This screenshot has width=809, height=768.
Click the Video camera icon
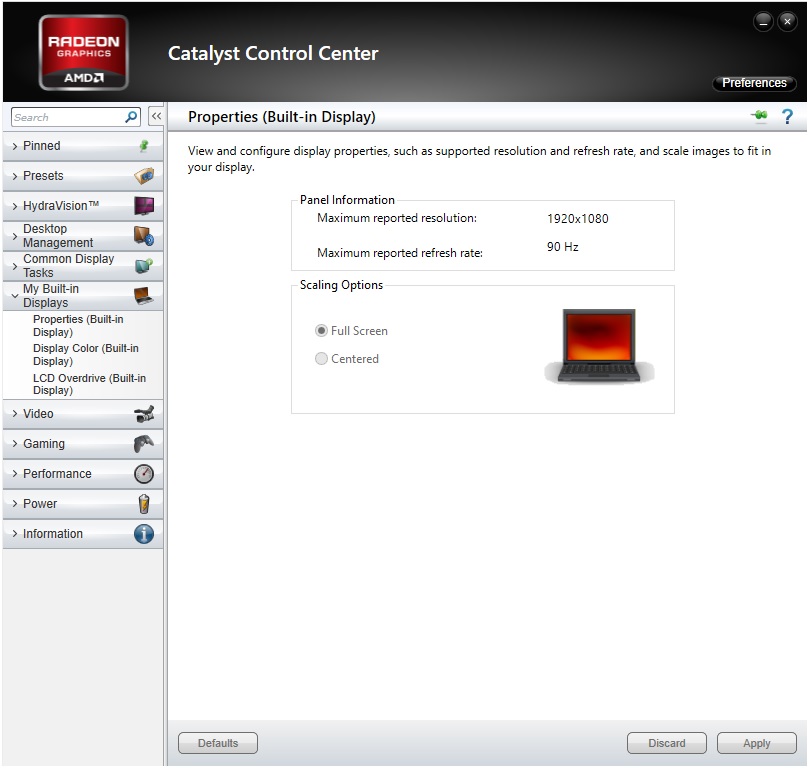tap(144, 414)
